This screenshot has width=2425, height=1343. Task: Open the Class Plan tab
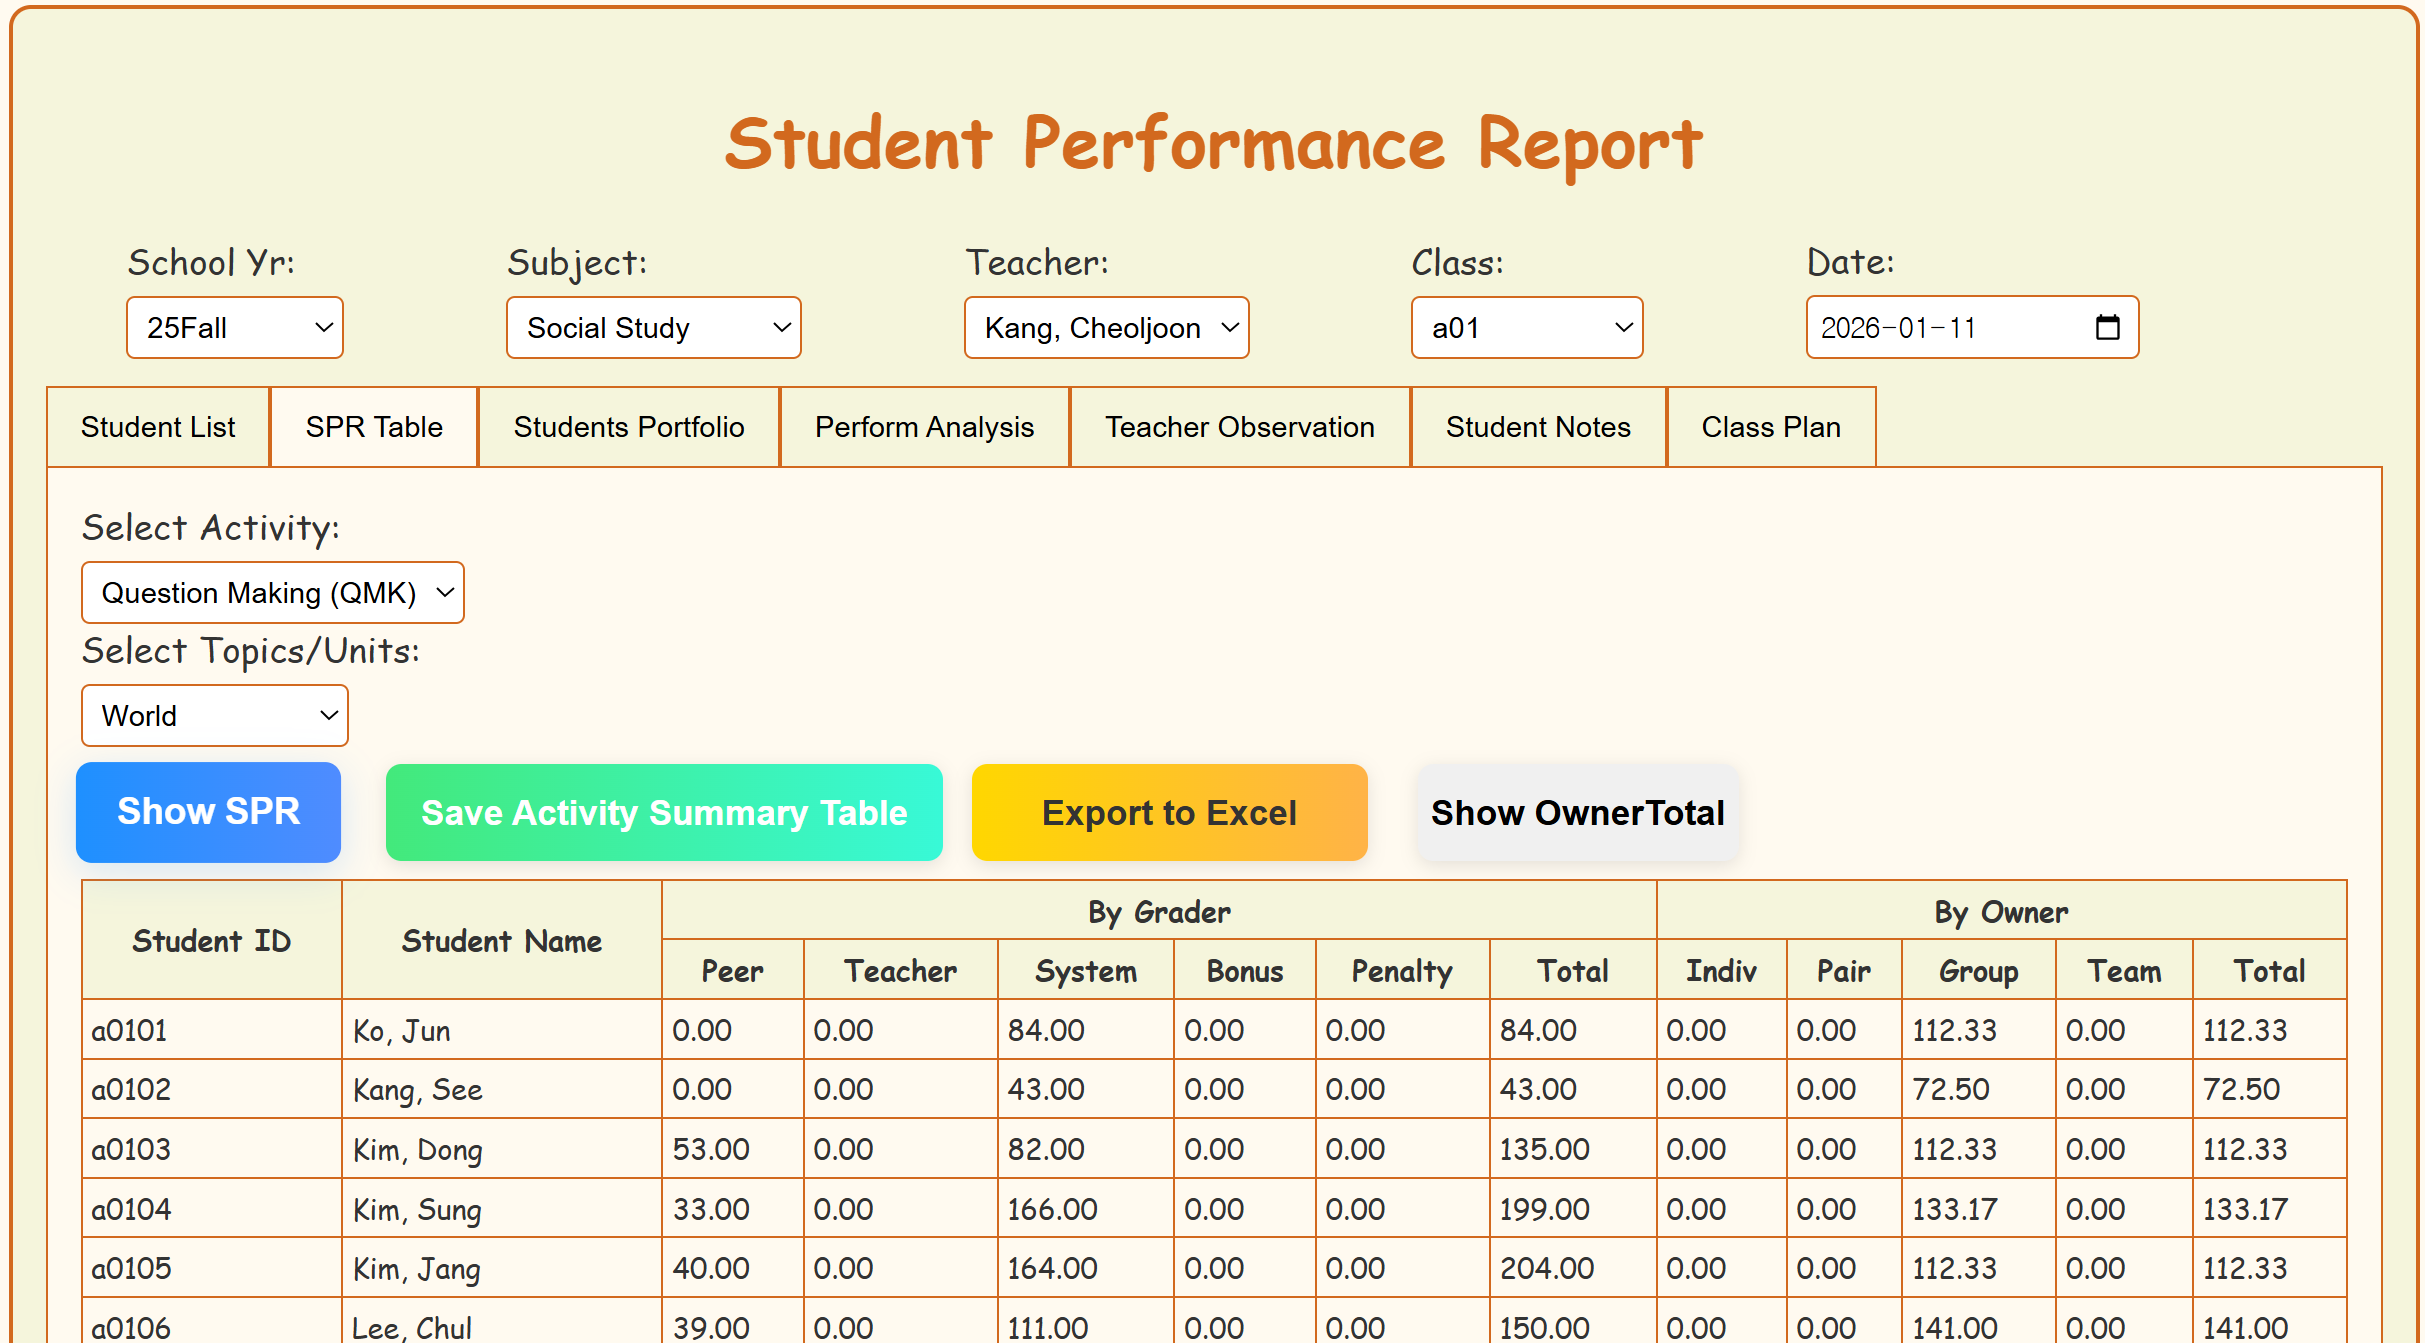click(x=1770, y=427)
